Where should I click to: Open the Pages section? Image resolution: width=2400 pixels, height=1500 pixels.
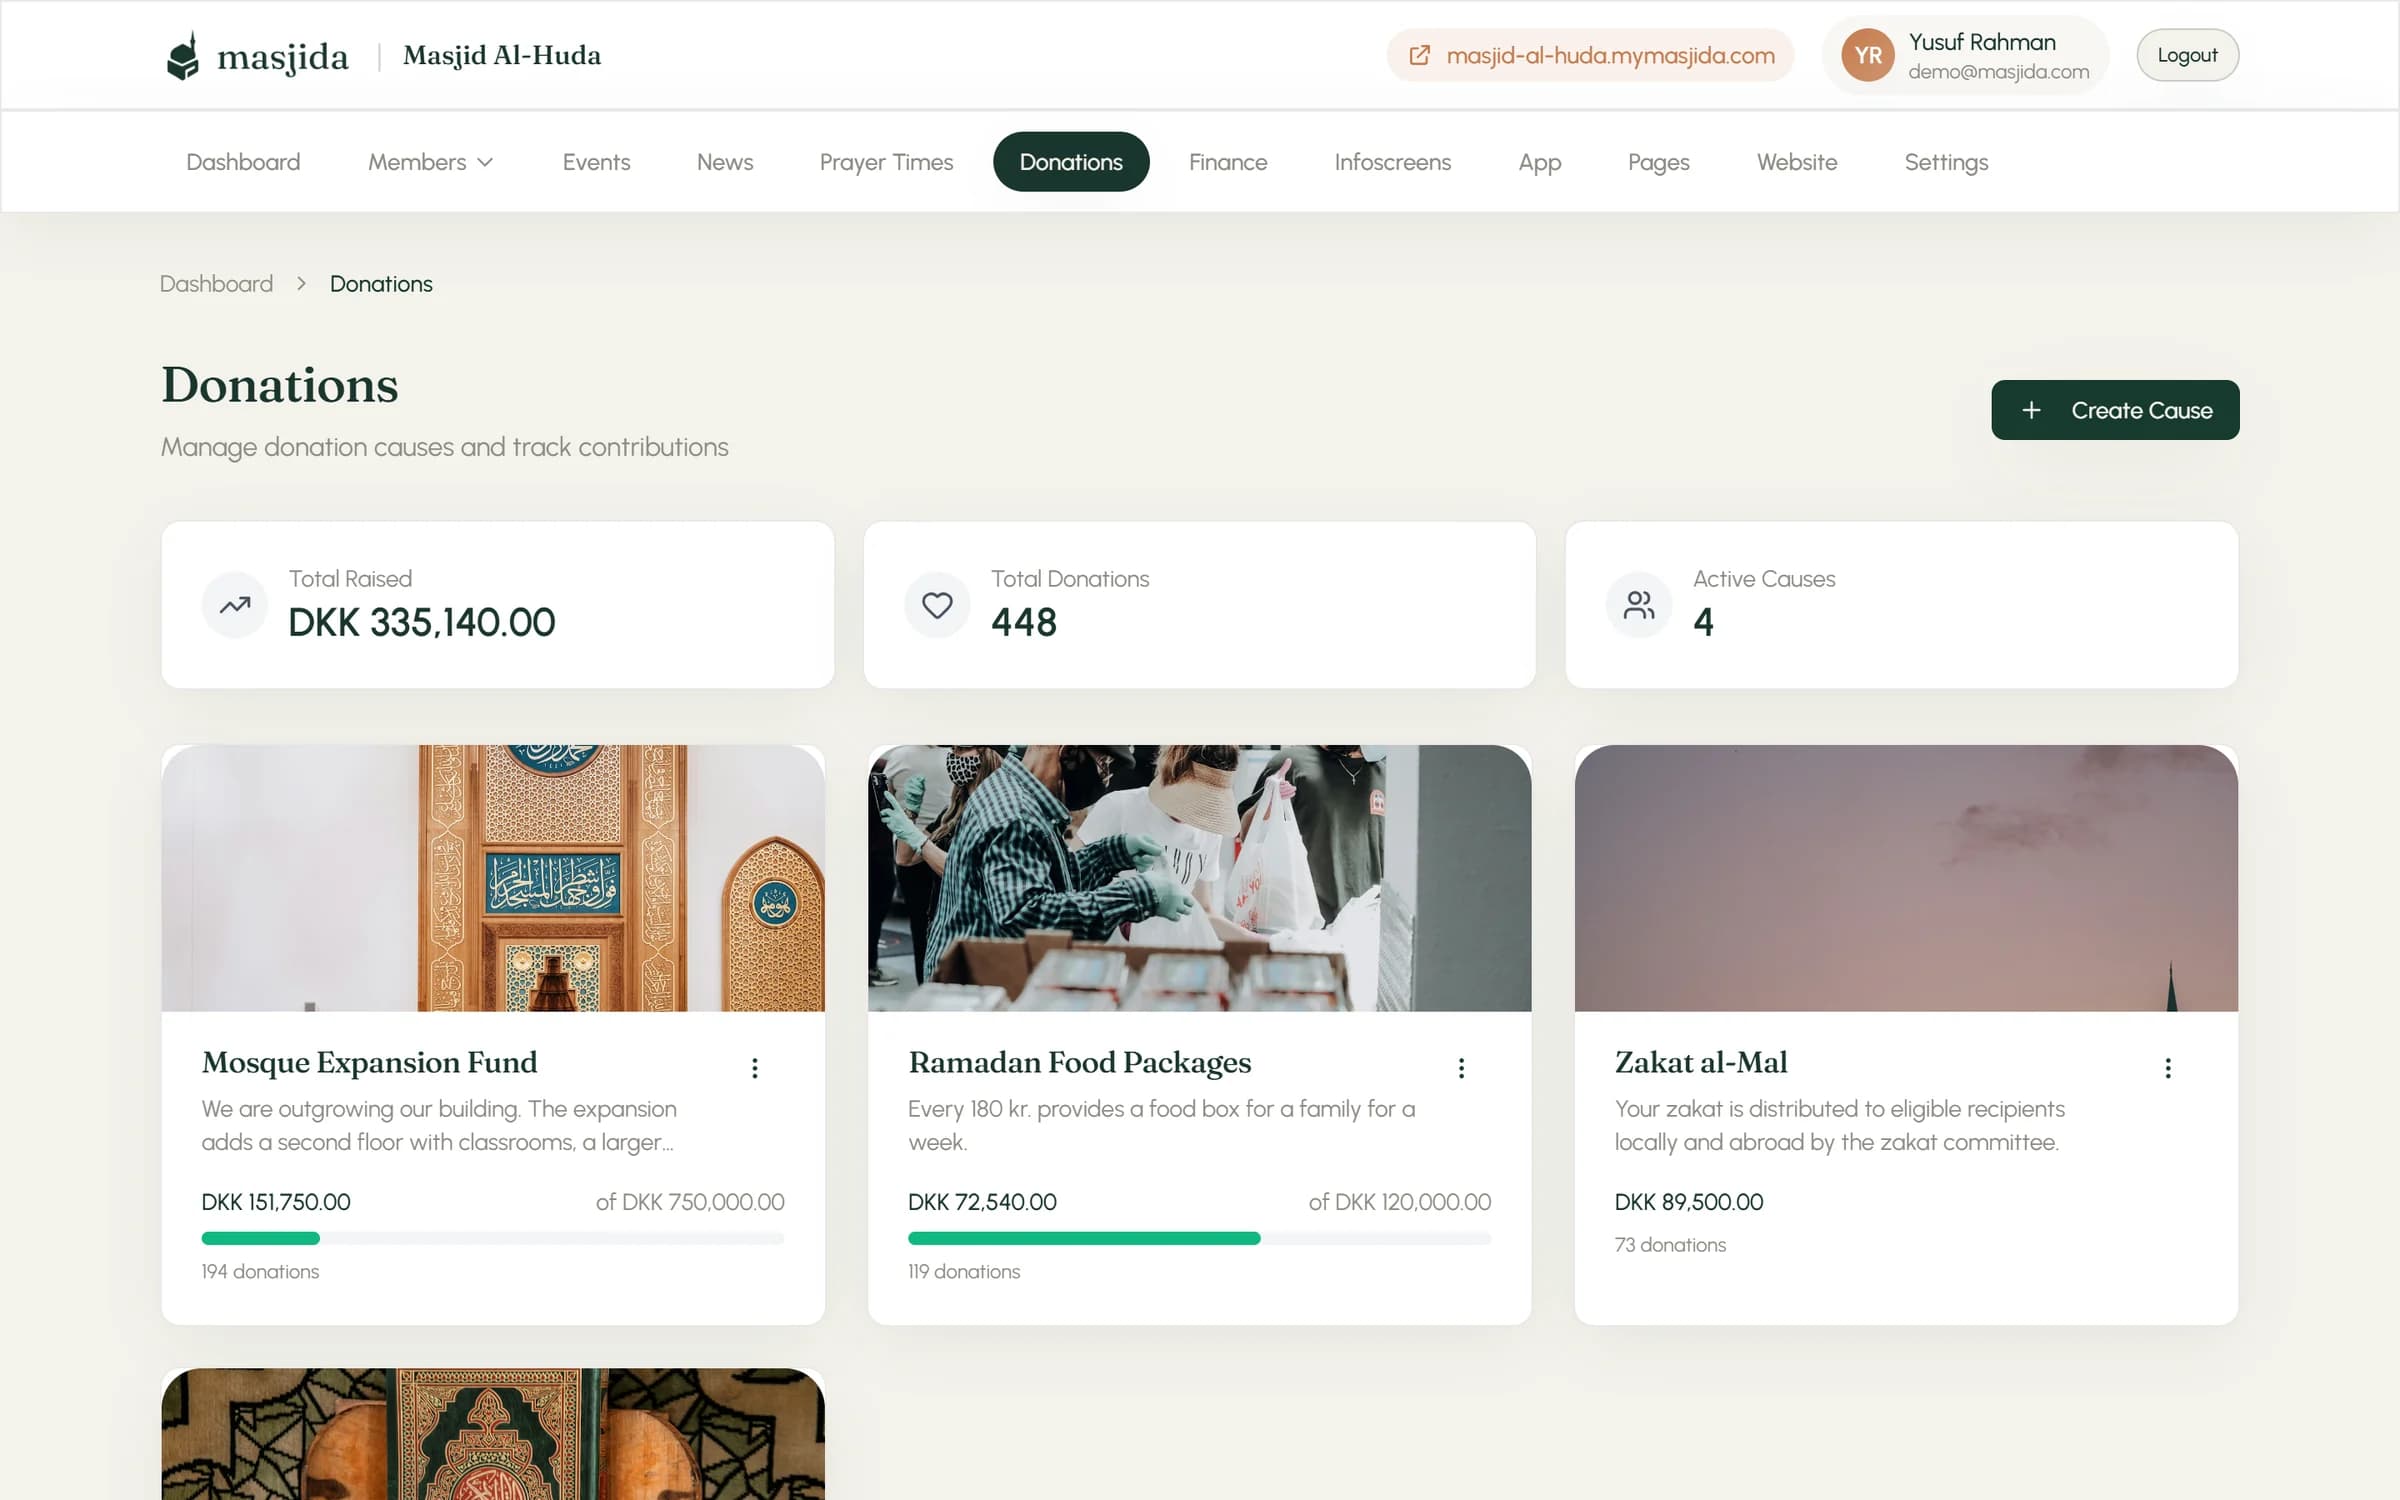pos(1658,162)
